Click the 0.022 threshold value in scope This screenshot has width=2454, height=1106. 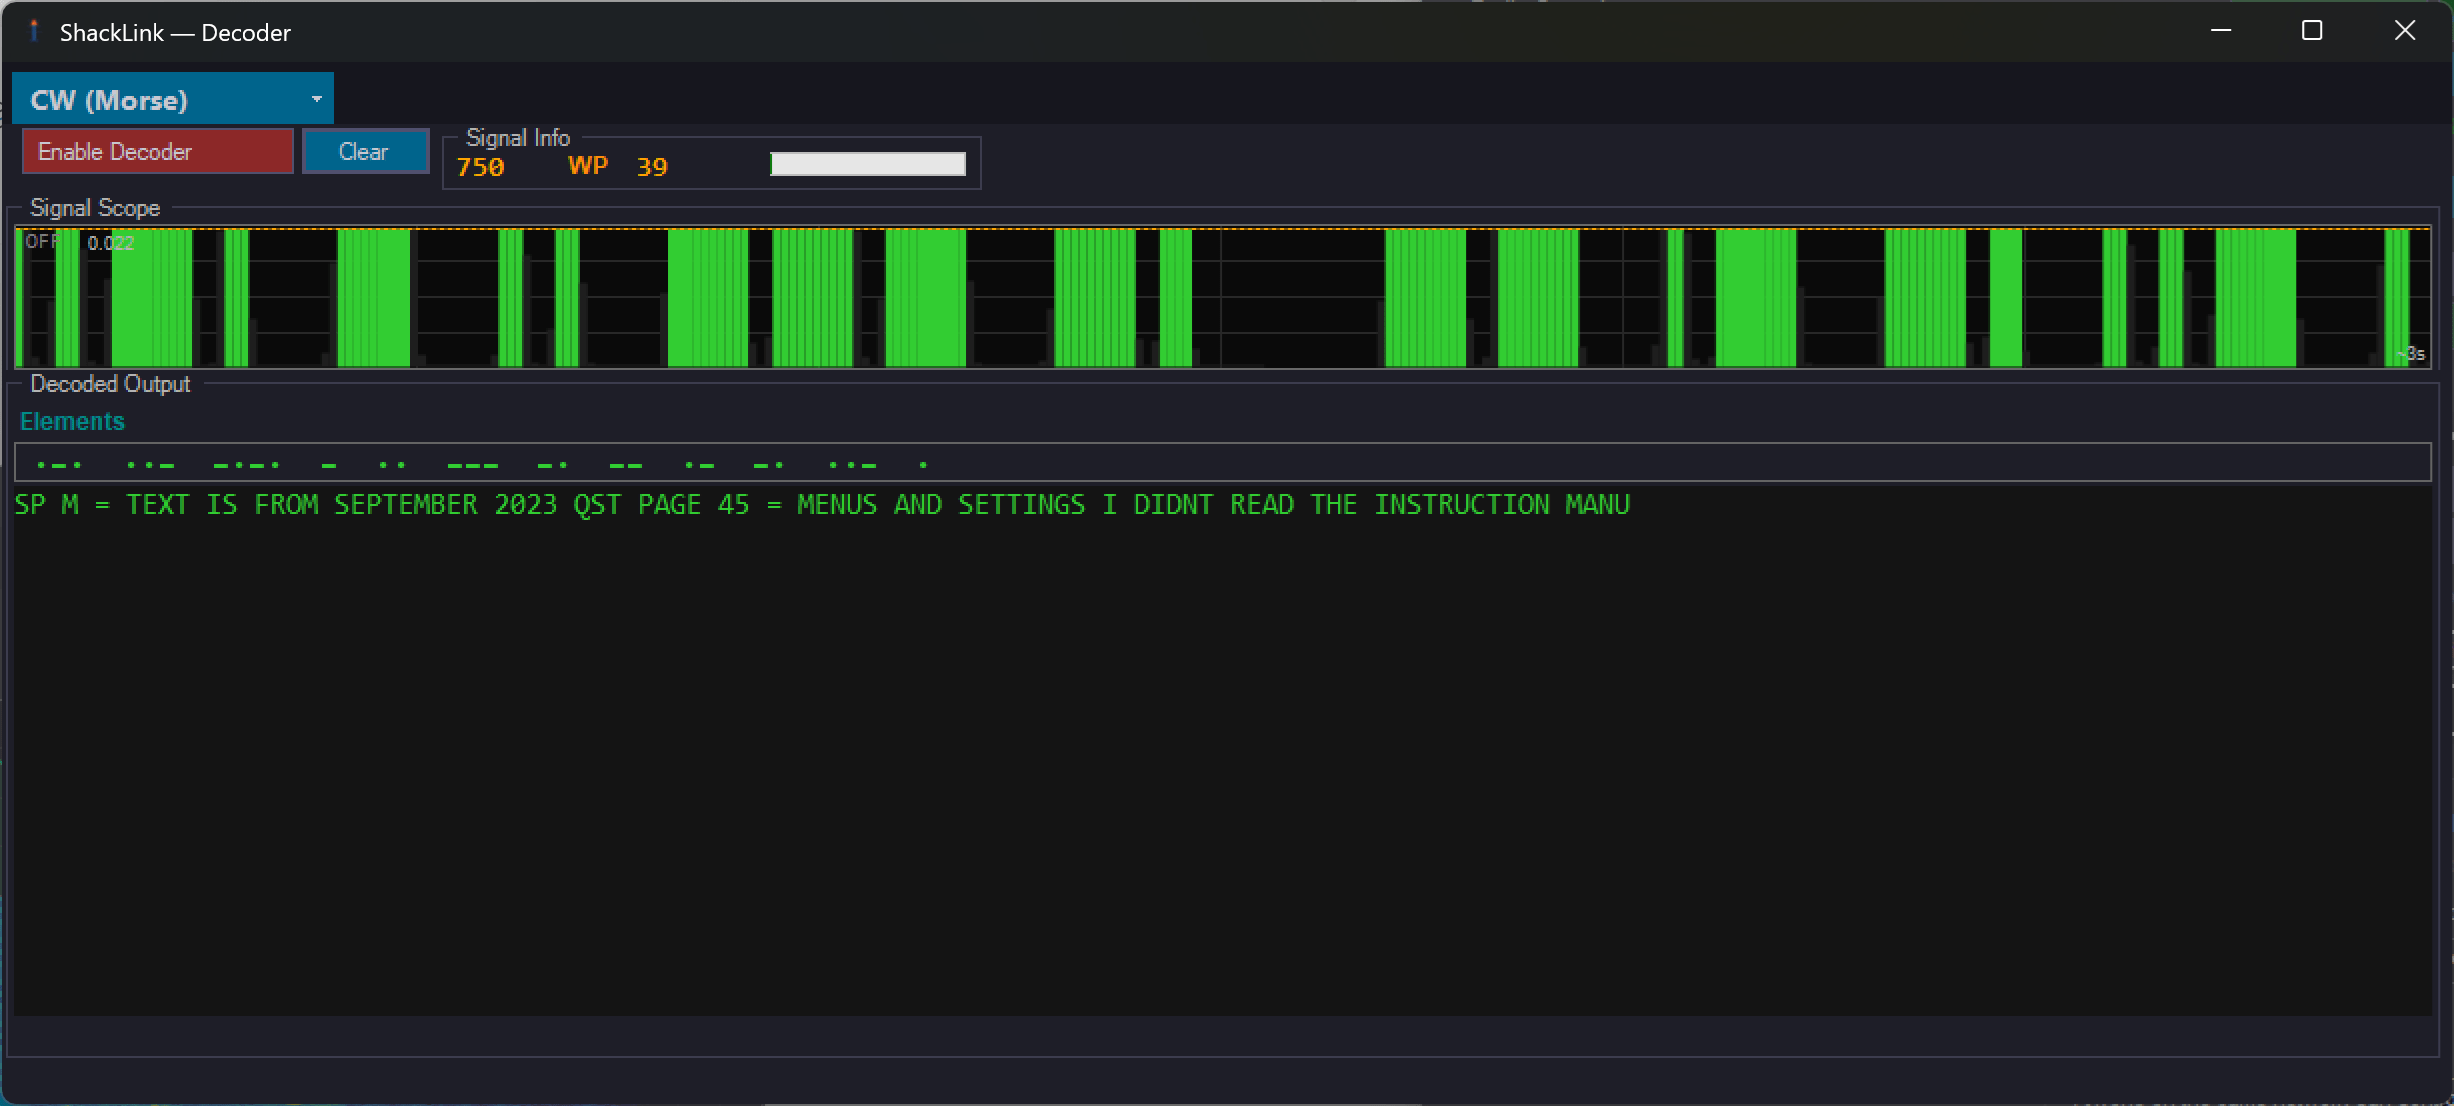[110, 243]
